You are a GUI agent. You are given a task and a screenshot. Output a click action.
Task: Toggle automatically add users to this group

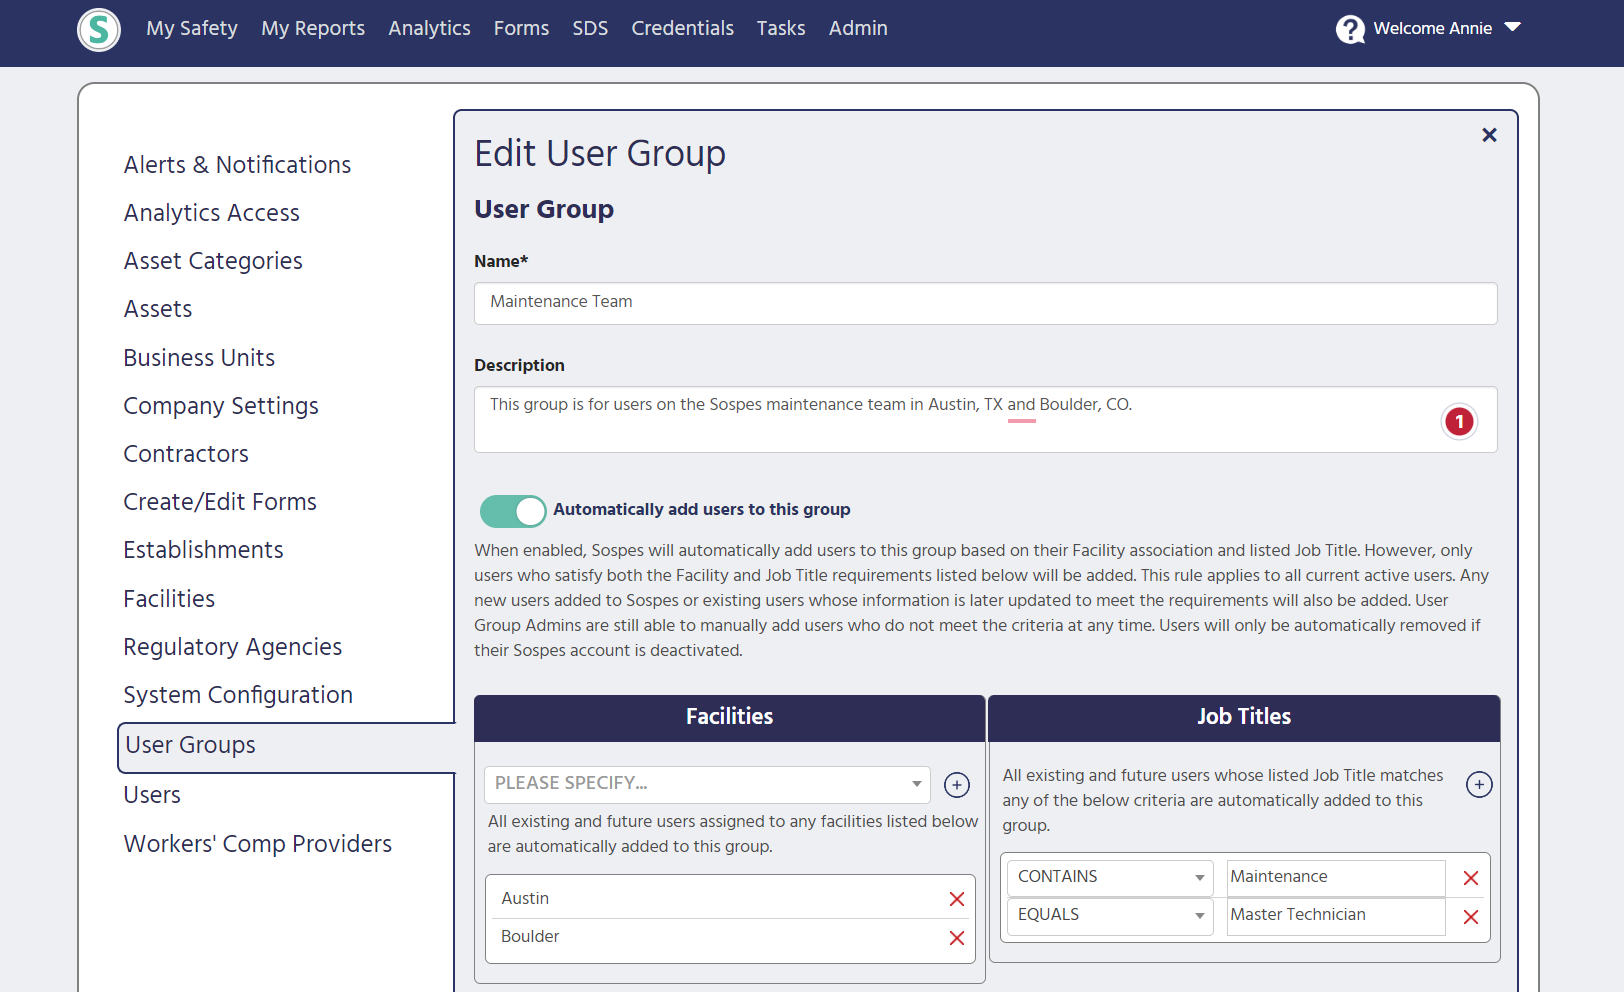513,511
